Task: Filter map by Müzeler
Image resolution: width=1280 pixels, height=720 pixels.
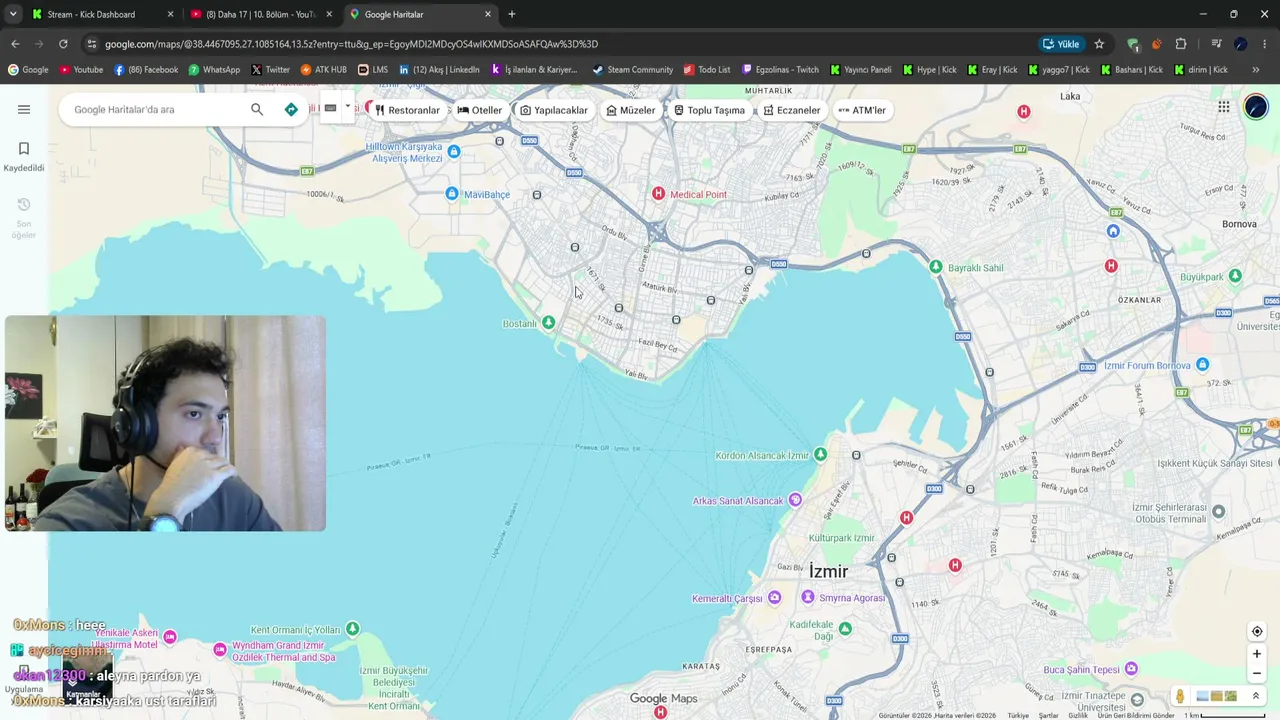Action: [631, 110]
